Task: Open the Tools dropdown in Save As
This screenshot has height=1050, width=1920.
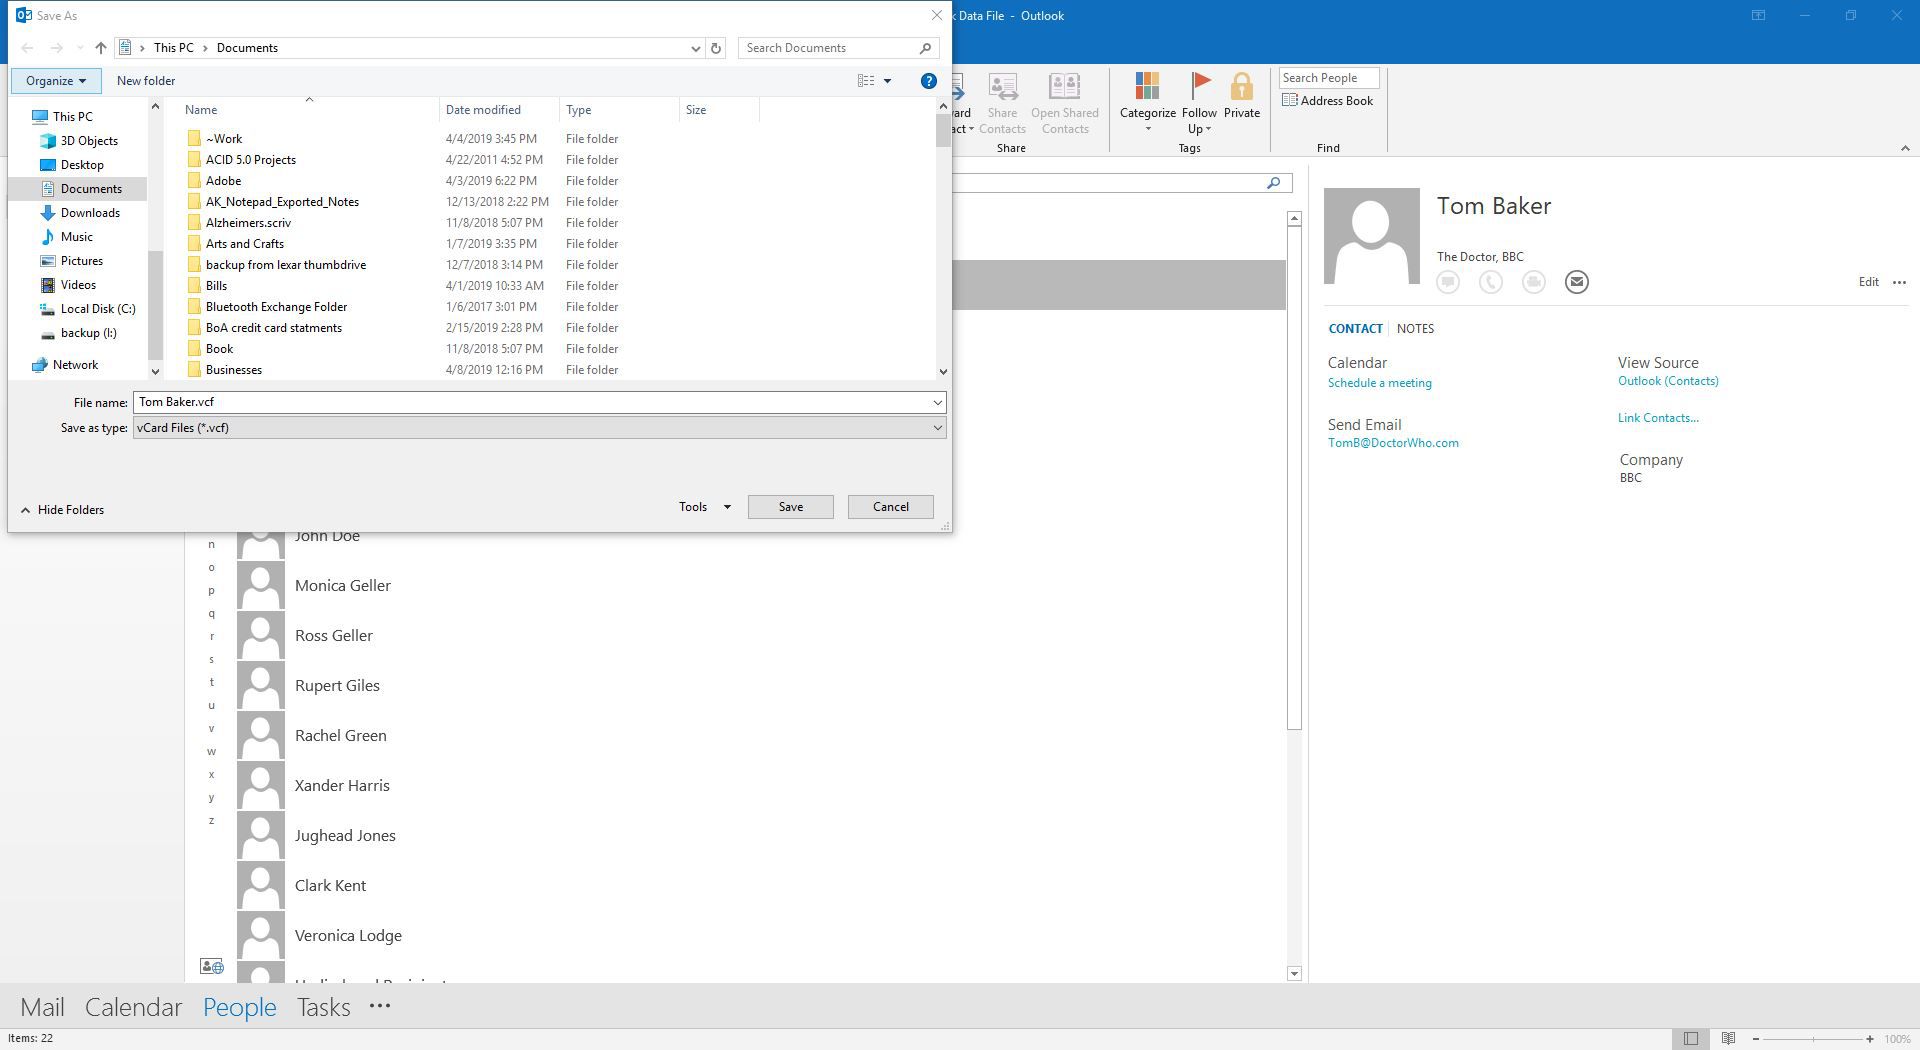Action: 704,507
